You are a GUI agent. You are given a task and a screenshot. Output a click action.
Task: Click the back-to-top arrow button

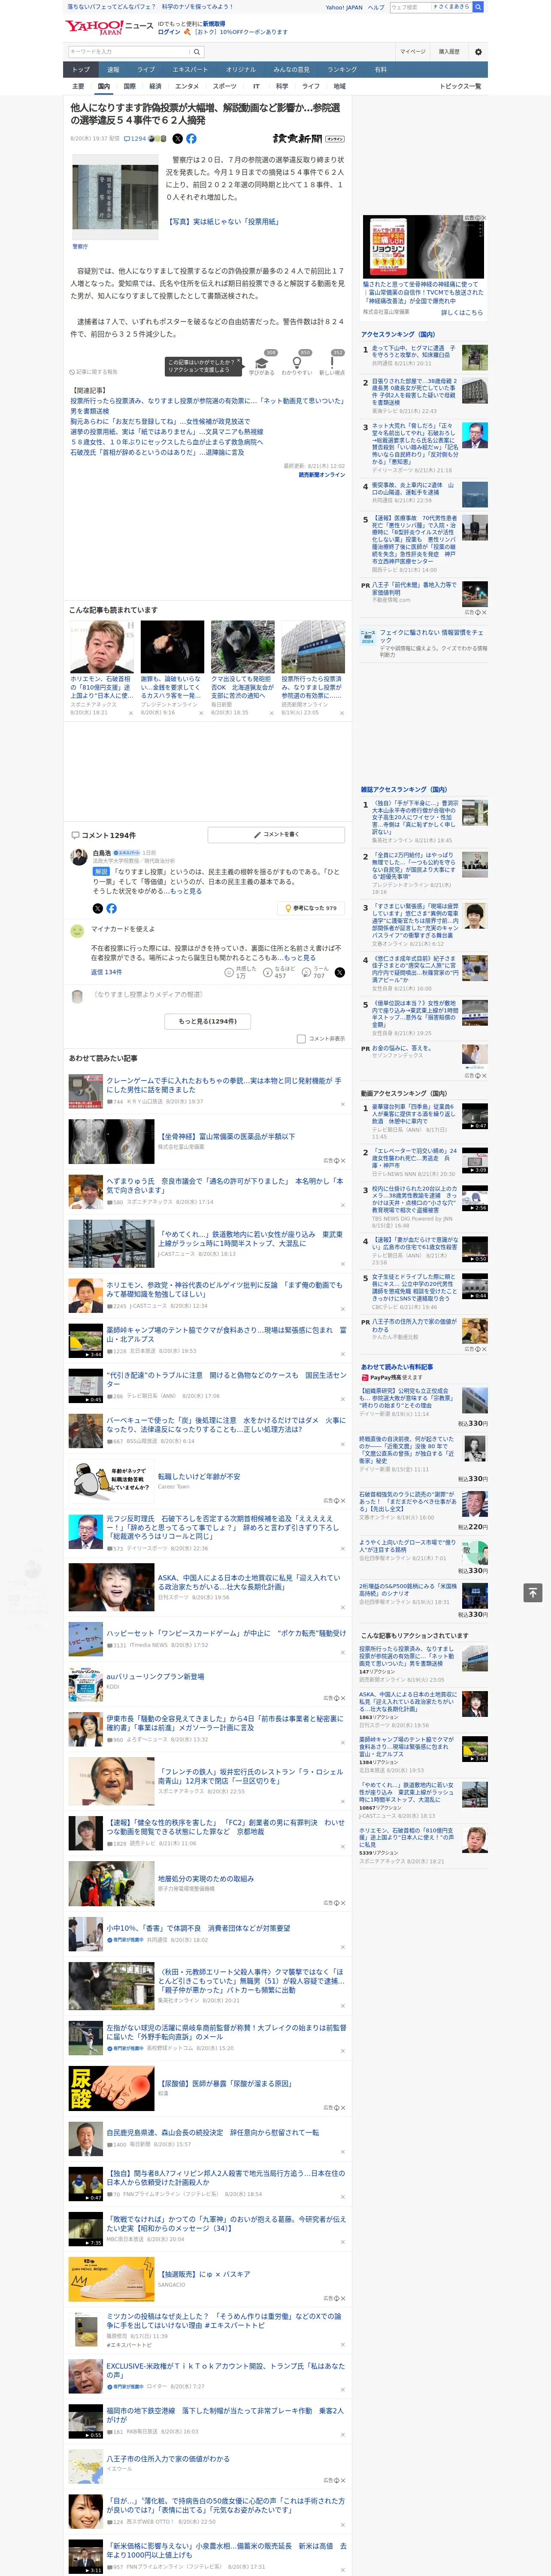(533, 1593)
